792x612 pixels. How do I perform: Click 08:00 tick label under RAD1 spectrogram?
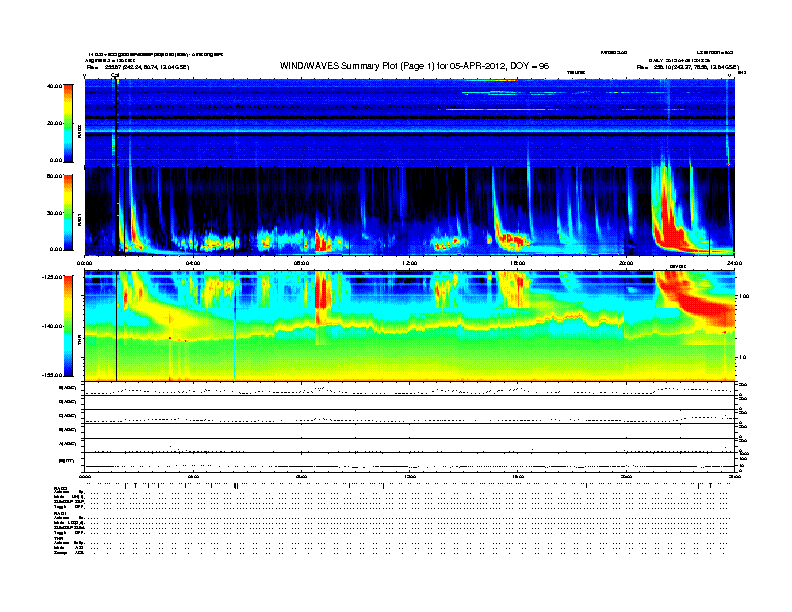tap(301, 263)
